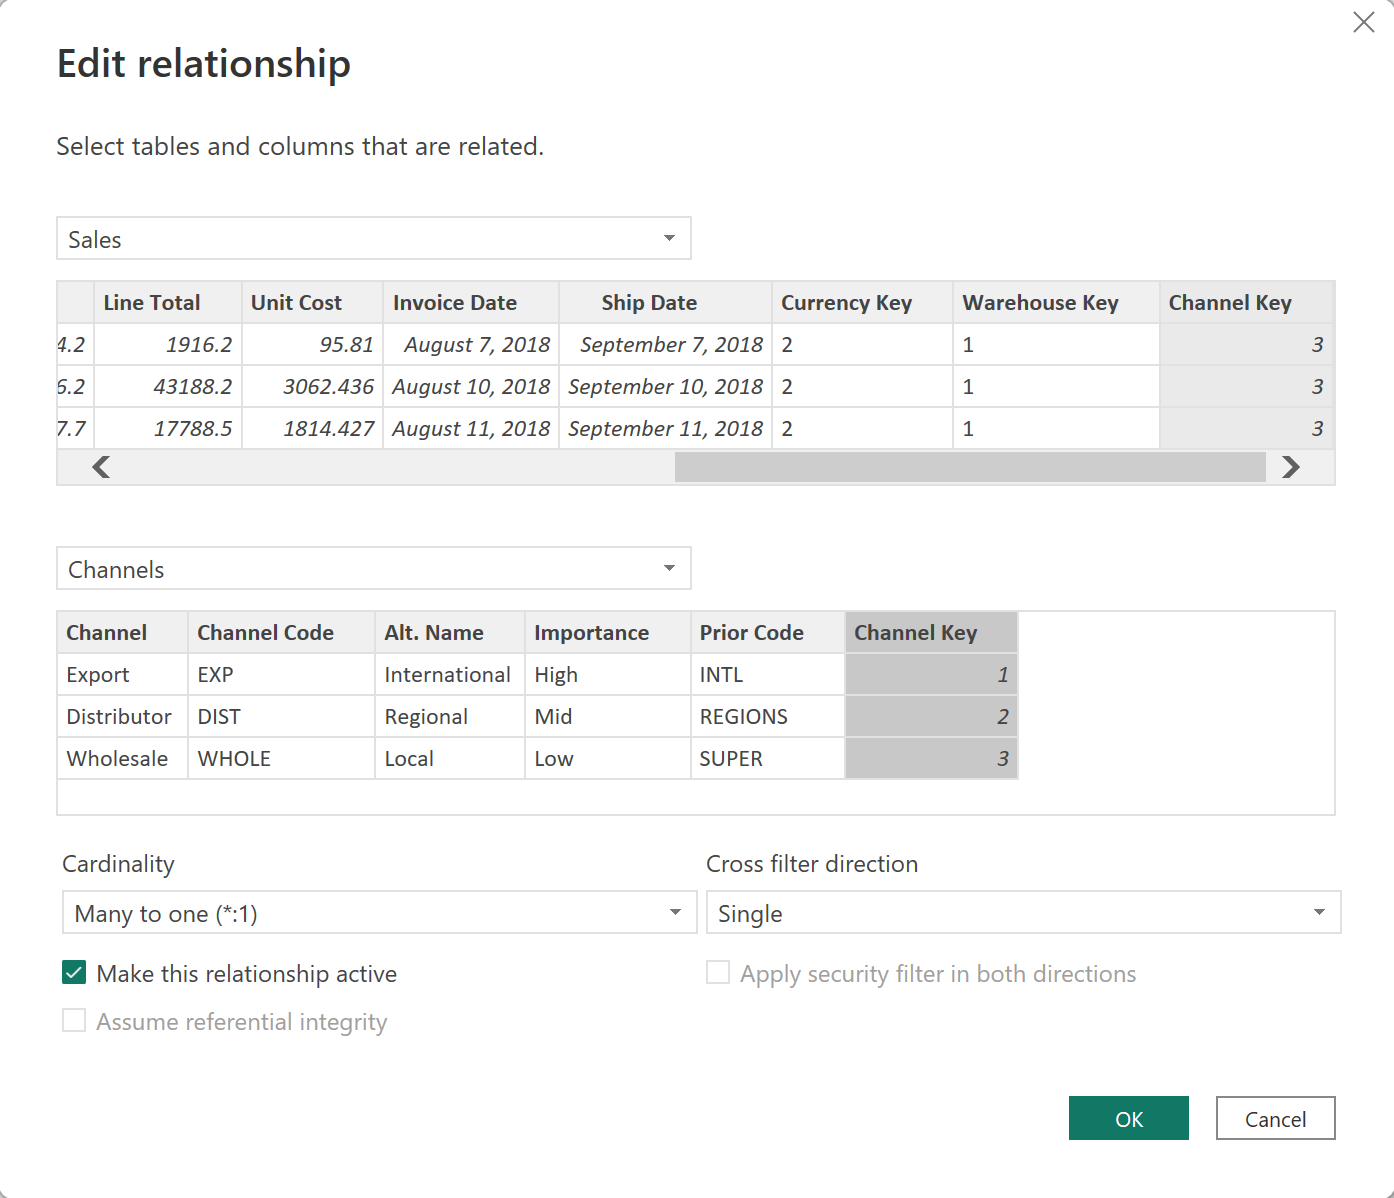Click the 1916.2 line total cell
Image resolution: width=1394 pixels, height=1198 pixels.
point(168,345)
